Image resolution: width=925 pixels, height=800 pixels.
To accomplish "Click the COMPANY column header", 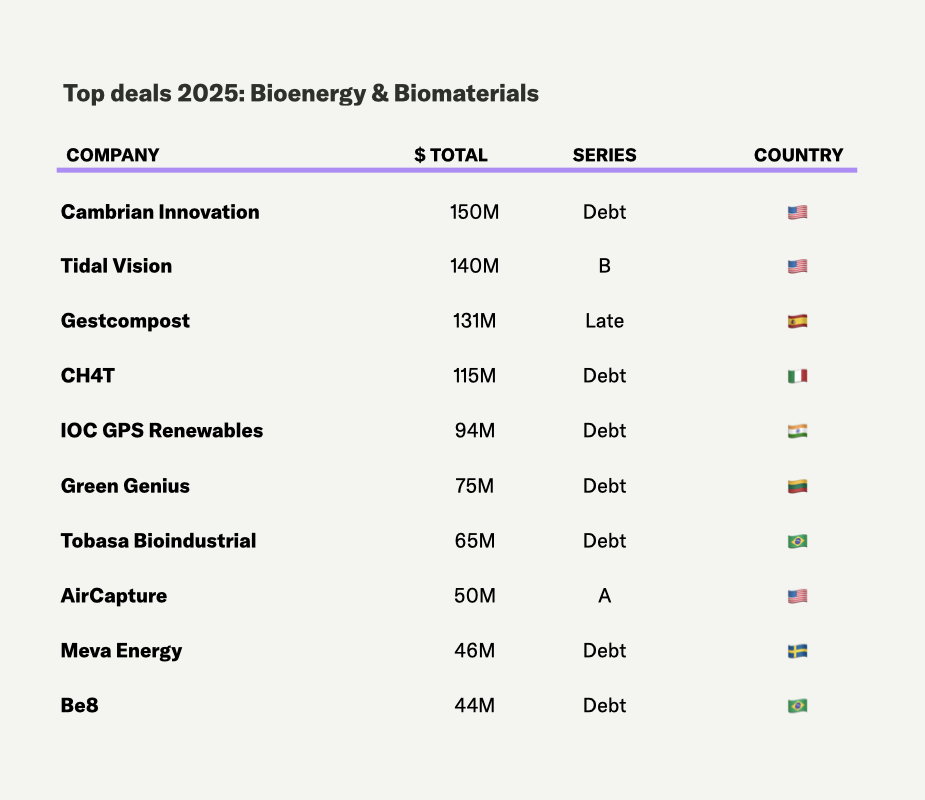I will coord(113,155).
